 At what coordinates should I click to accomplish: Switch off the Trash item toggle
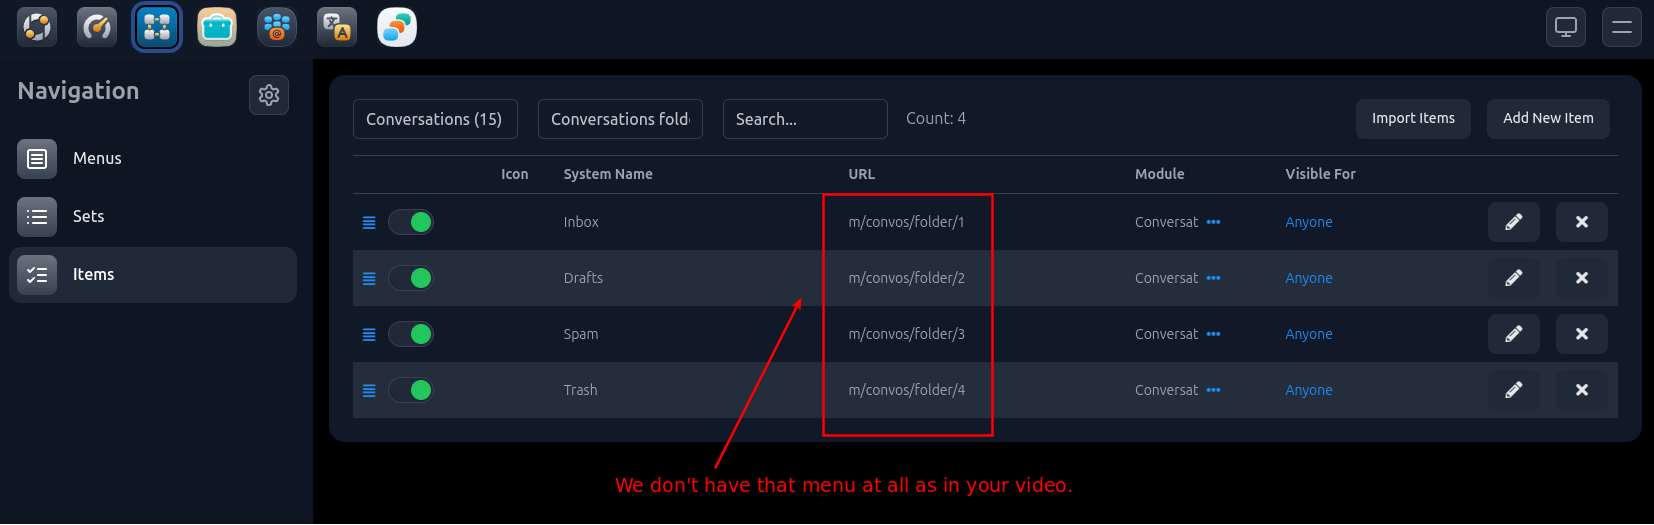point(411,390)
